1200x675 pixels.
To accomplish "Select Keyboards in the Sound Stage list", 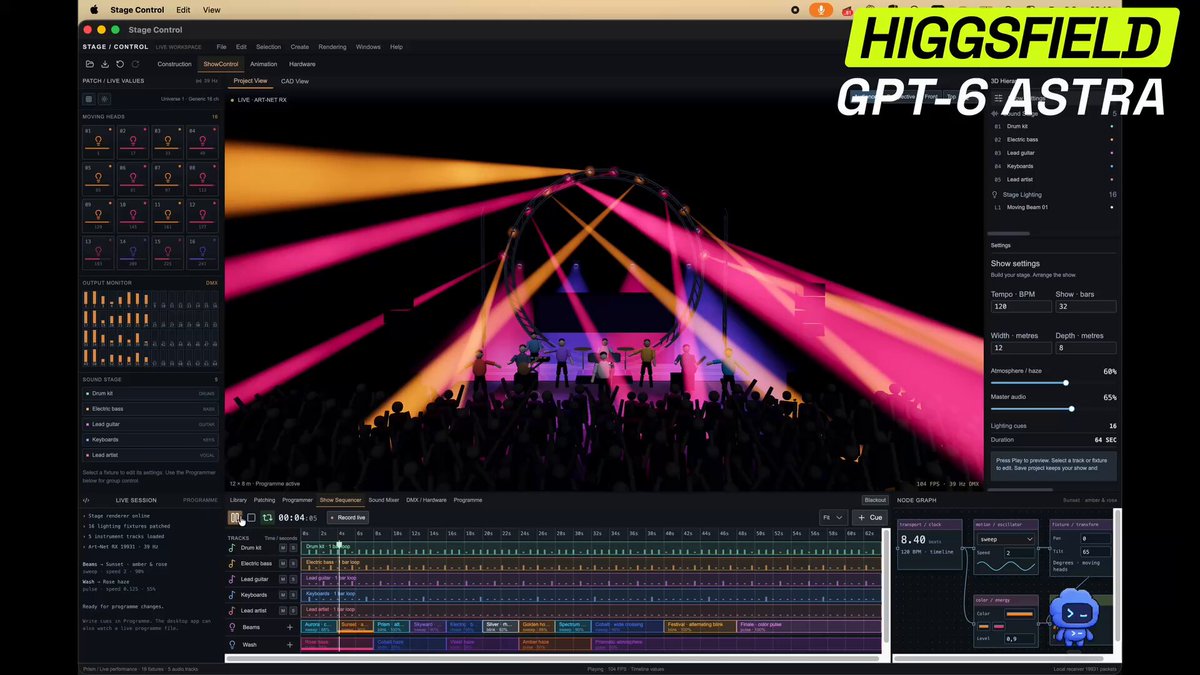I will pyautogui.click(x=150, y=439).
